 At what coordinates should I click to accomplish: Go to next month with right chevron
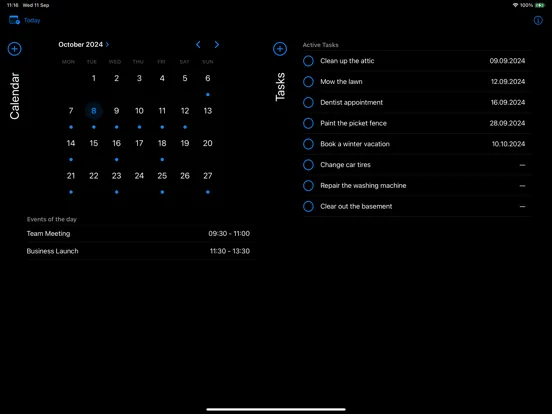217,44
